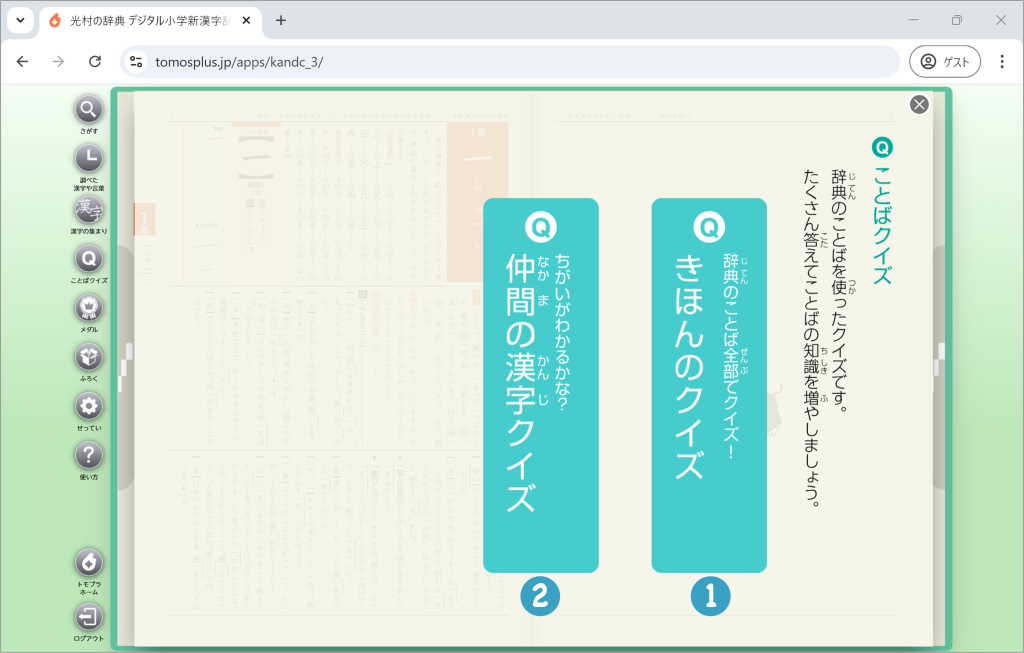Start the 仲間の漢字クイズ card
The image size is (1024, 653).
click(541, 385)
